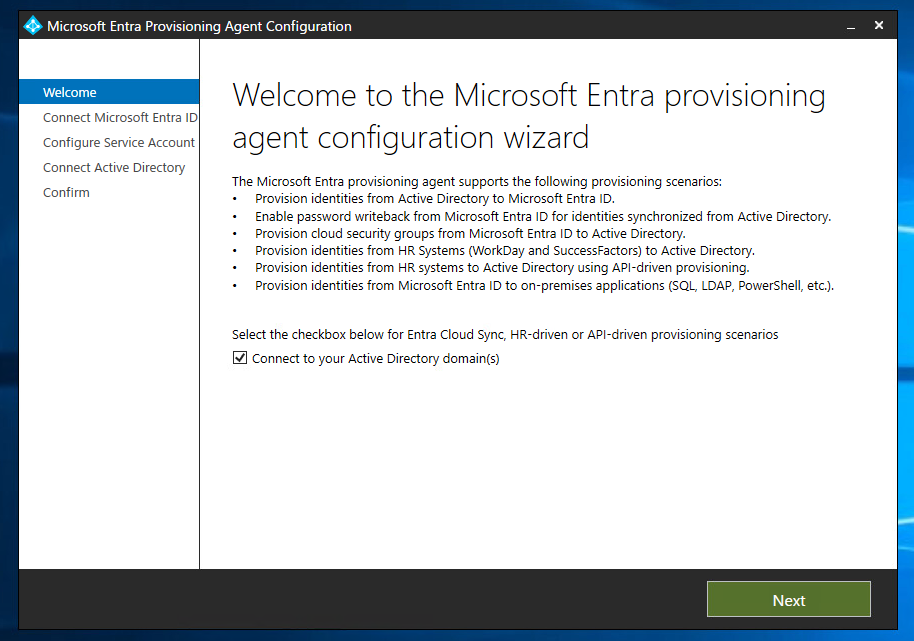Jump to the Confirm step

click(66, 192)
